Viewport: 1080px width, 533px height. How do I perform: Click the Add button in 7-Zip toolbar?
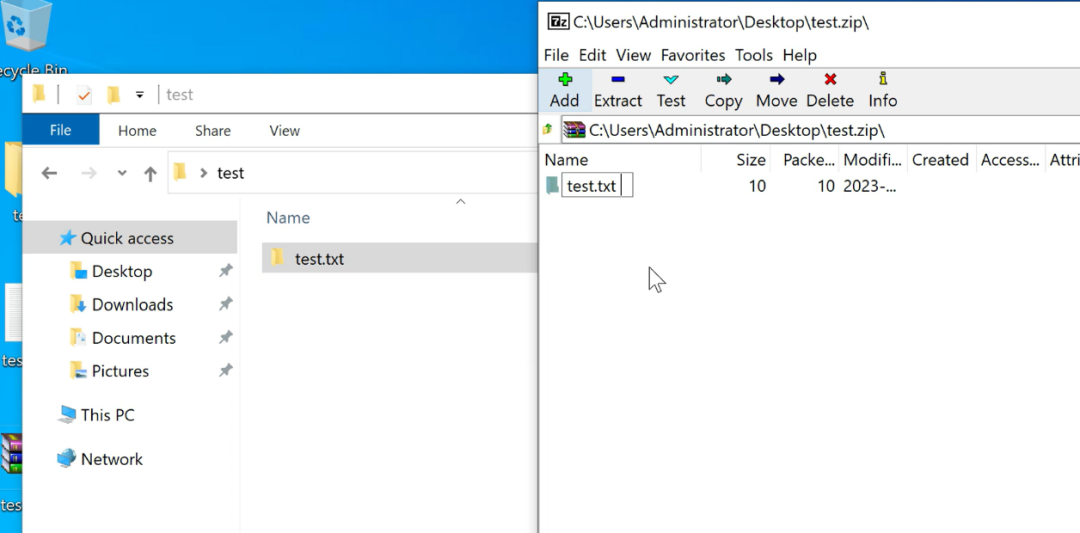coord(564,90)
